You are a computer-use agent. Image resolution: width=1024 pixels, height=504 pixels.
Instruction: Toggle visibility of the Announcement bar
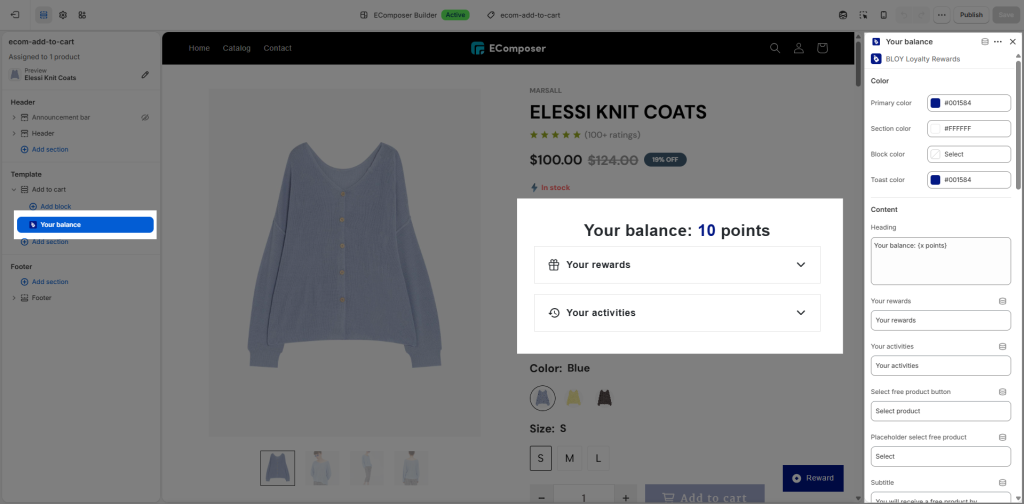tap(146, 118)
